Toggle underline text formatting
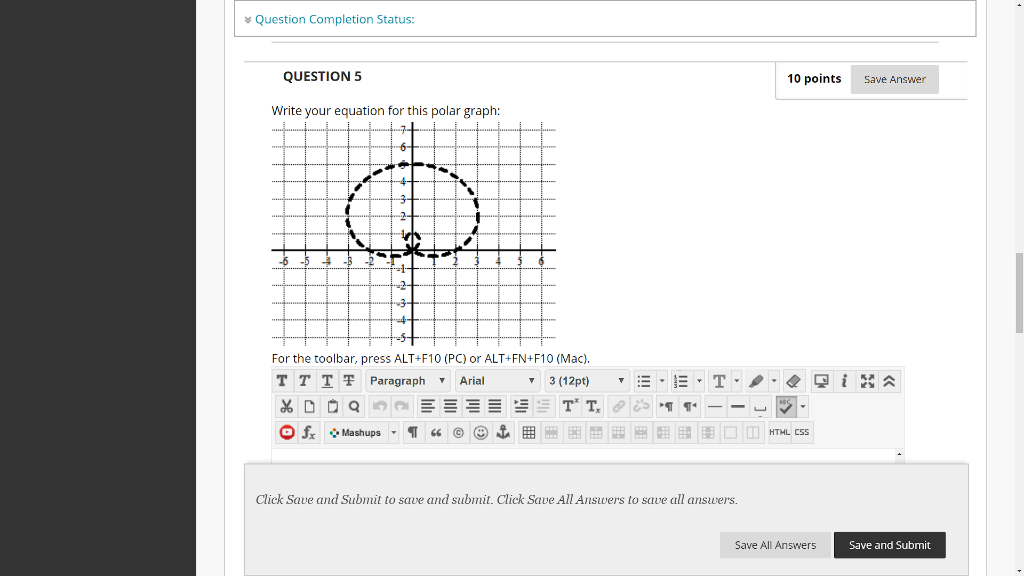The image size is (1024, 576). pos(327,381)
